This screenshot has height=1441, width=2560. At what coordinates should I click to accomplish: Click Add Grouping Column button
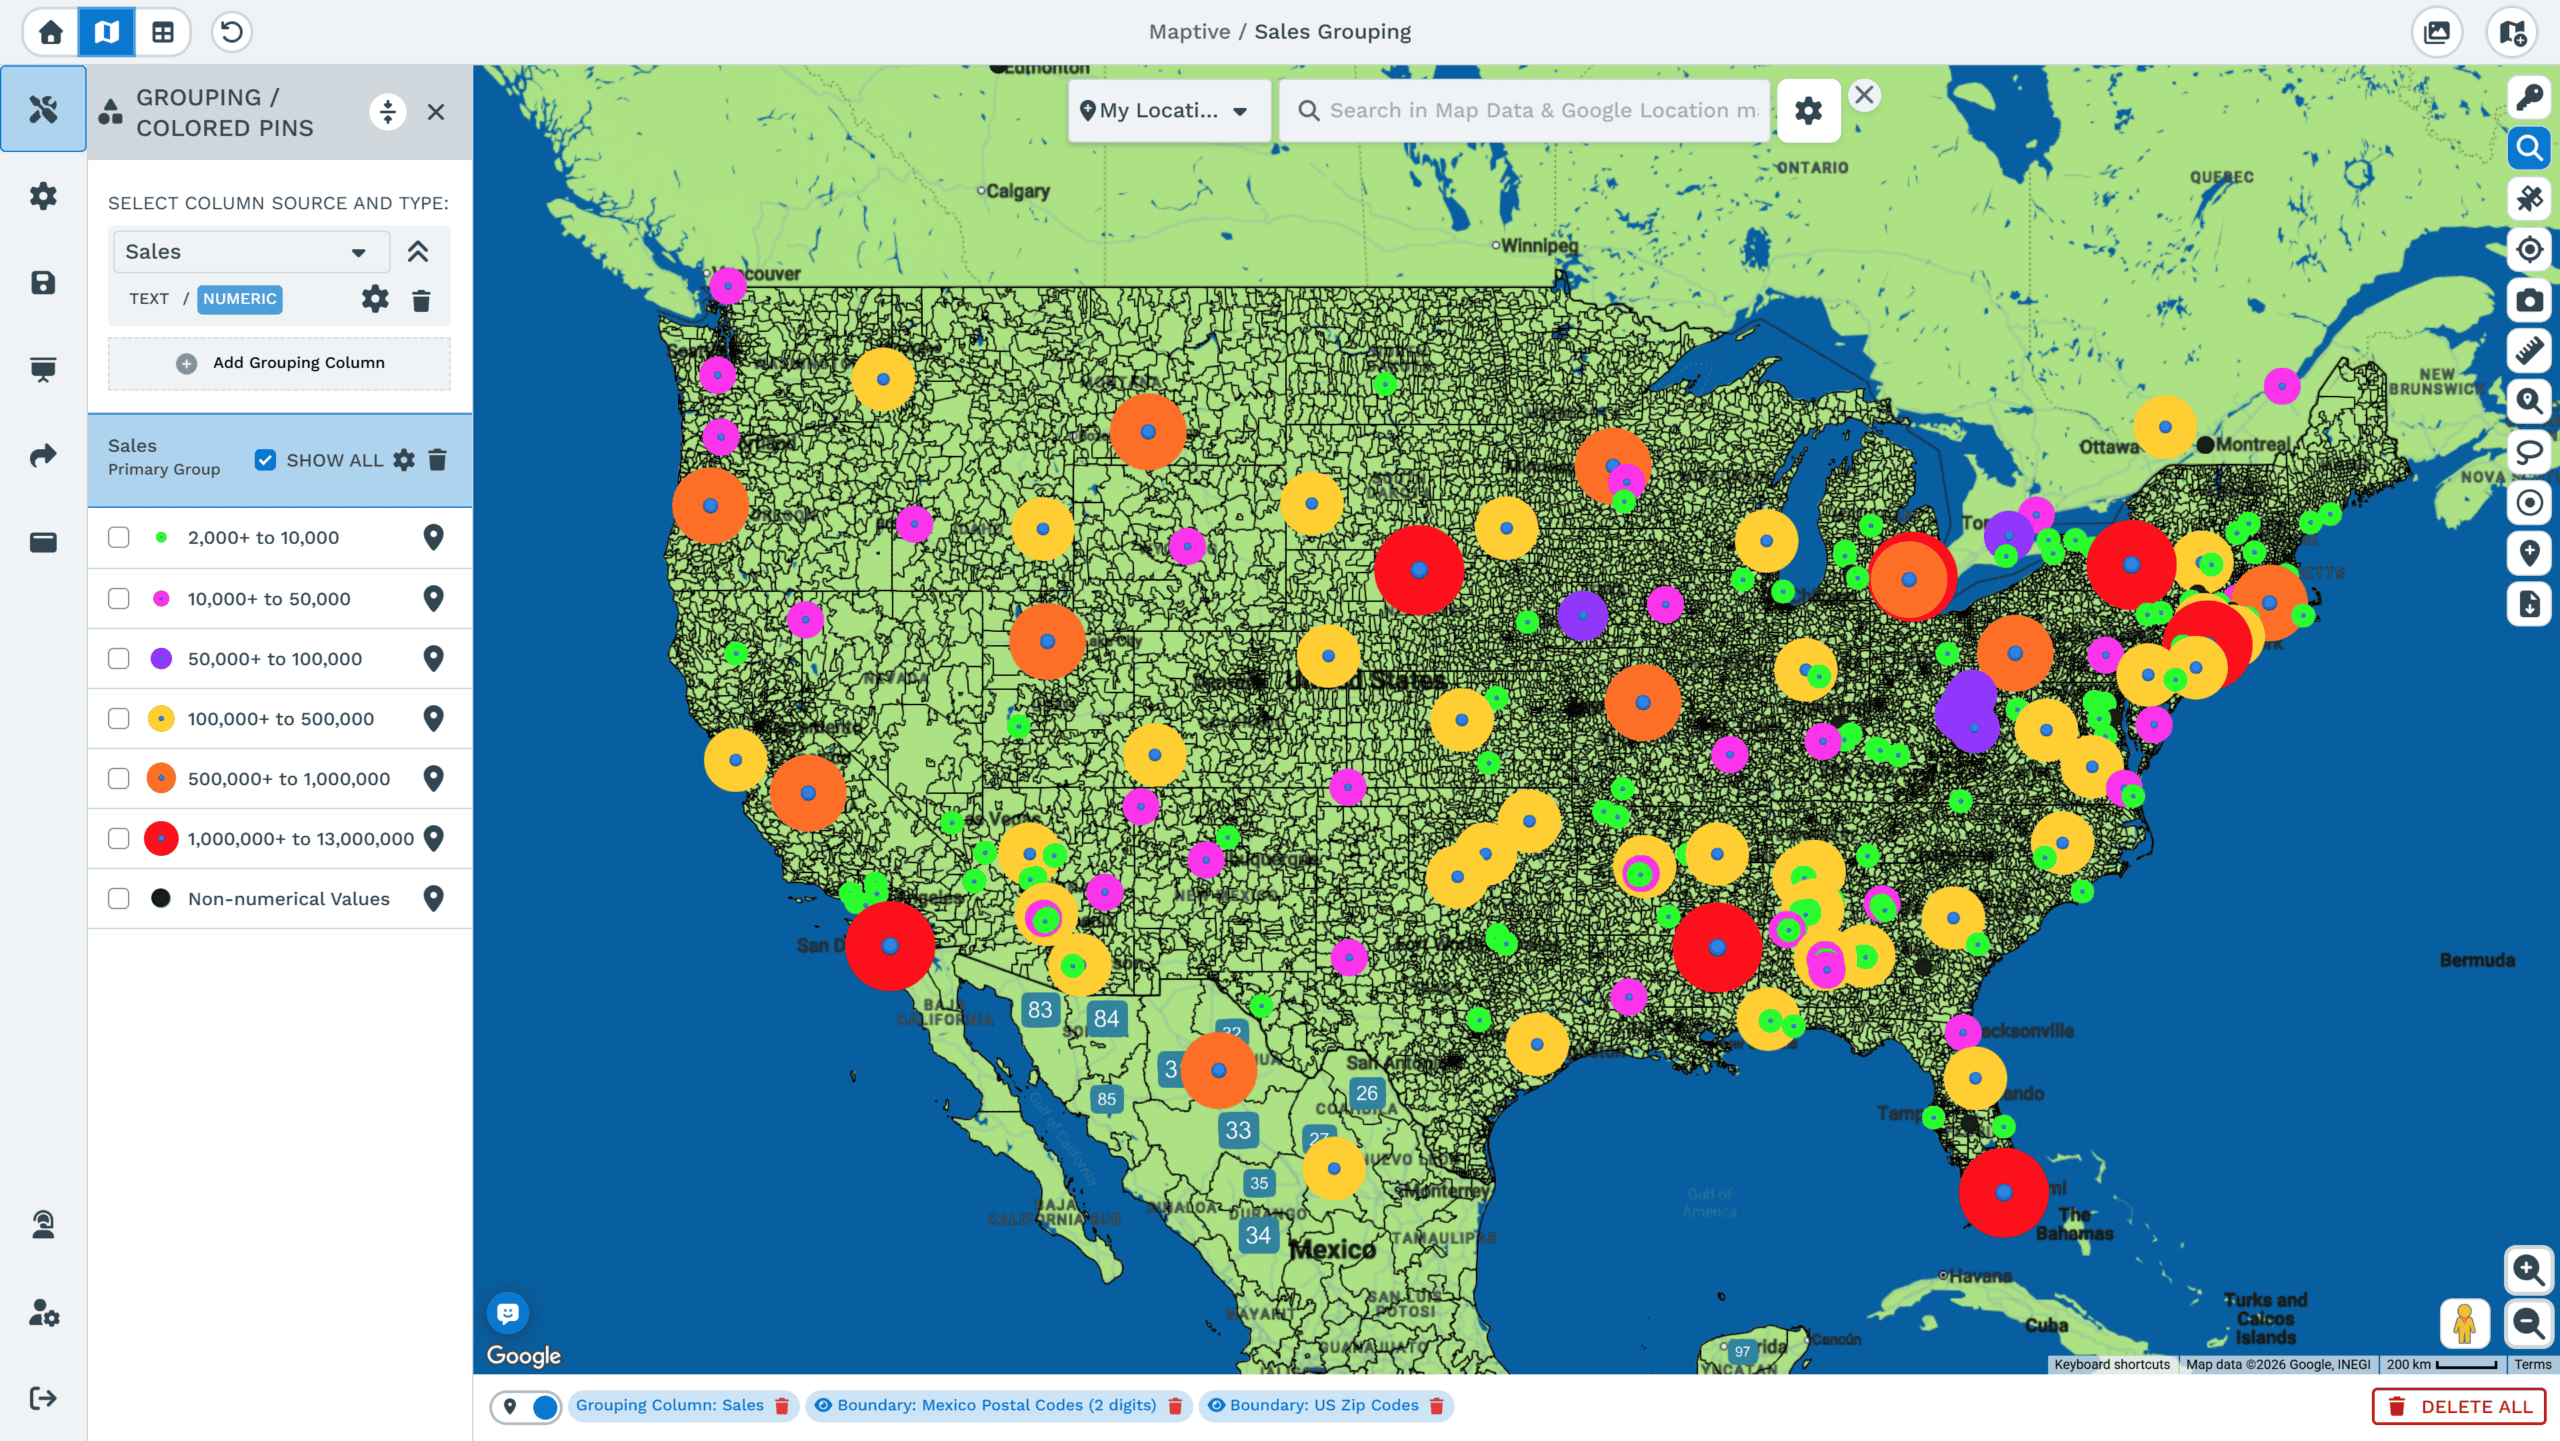click(x=279, y=363)
